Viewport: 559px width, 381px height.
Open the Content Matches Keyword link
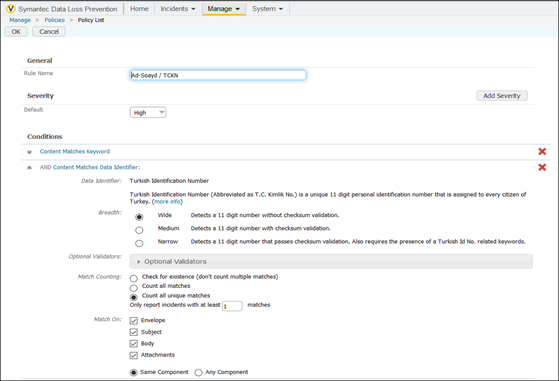[x=75, y=151]
